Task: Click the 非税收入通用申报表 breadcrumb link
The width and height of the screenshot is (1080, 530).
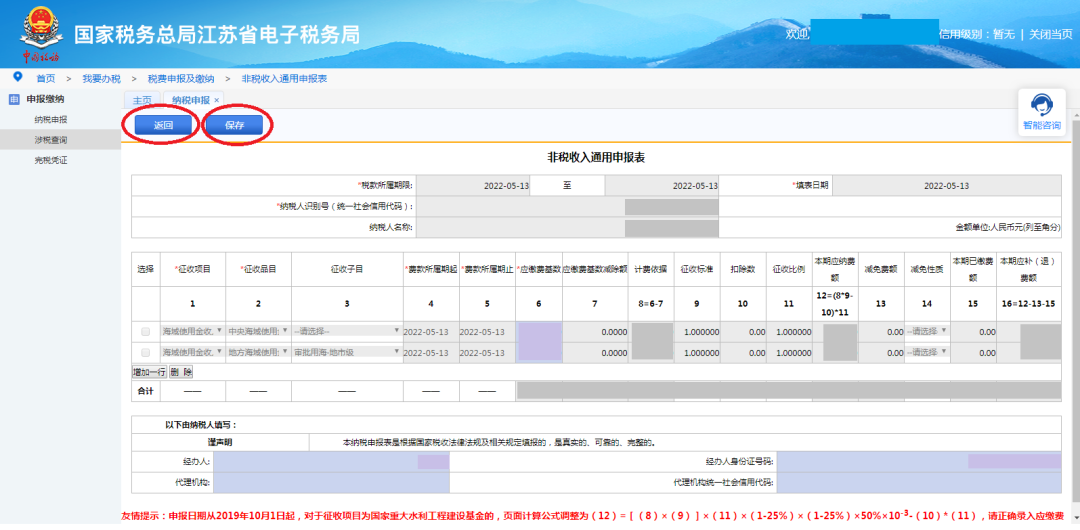Action: [x=284, y=79]
